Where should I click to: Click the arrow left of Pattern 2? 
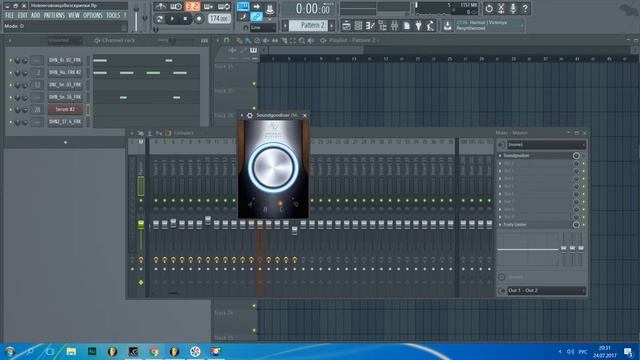[285, 26]
